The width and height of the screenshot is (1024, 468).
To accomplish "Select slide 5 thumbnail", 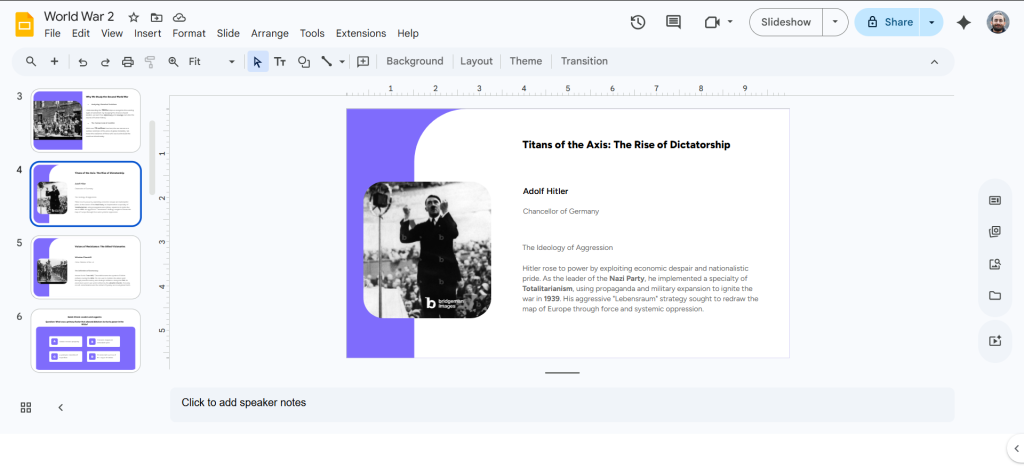I will tap(86, 268).
